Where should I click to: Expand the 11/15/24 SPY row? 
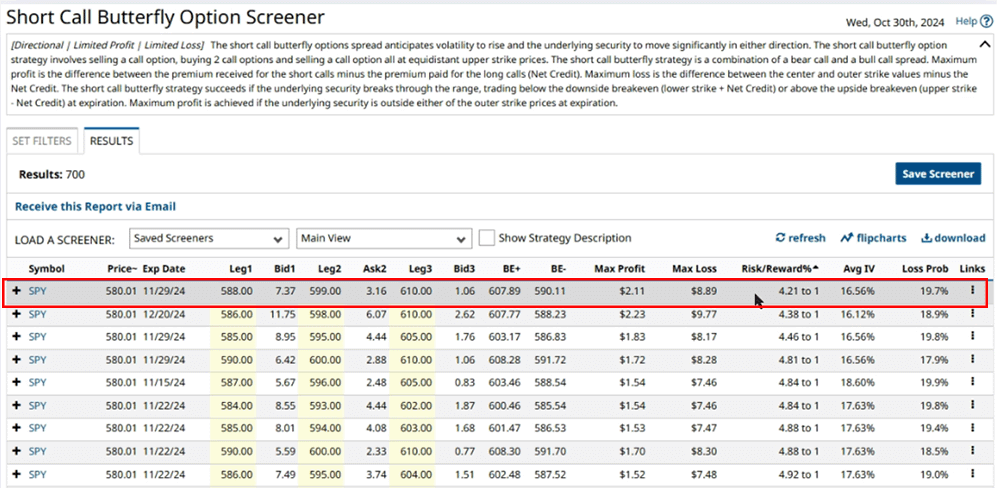tap(17, 382)
